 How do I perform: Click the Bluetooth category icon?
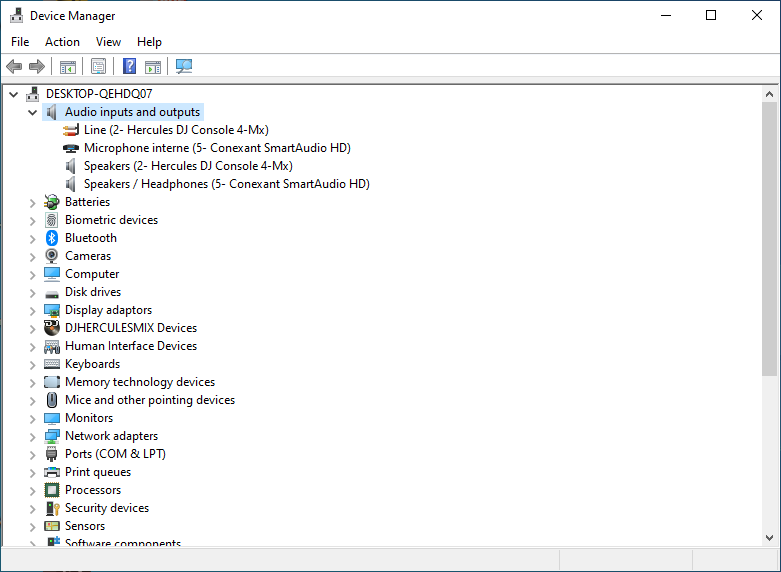coord(52,238)
